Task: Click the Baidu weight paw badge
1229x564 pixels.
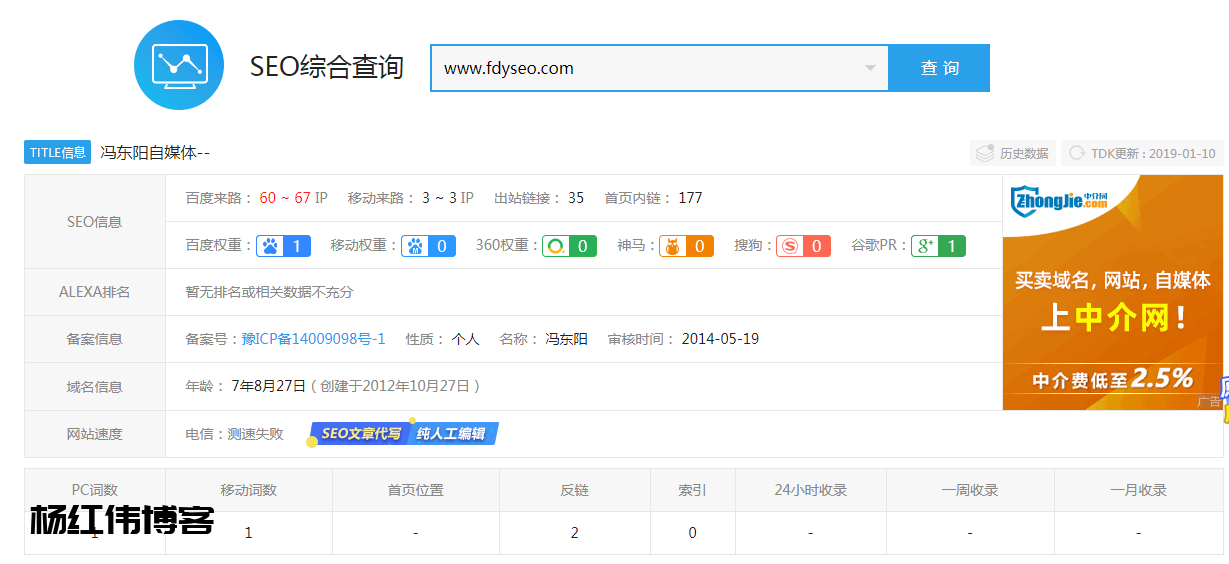Action: point(284,246)
